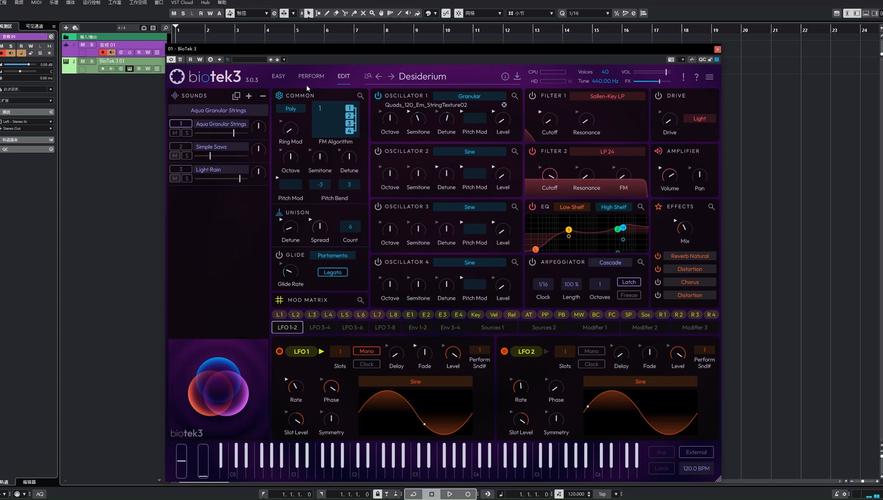The width and height of the screenshot is (883, 500).
Task: Open the Drive Light mode dropdown
Action: pyautogui.click(x=699, y=119)
